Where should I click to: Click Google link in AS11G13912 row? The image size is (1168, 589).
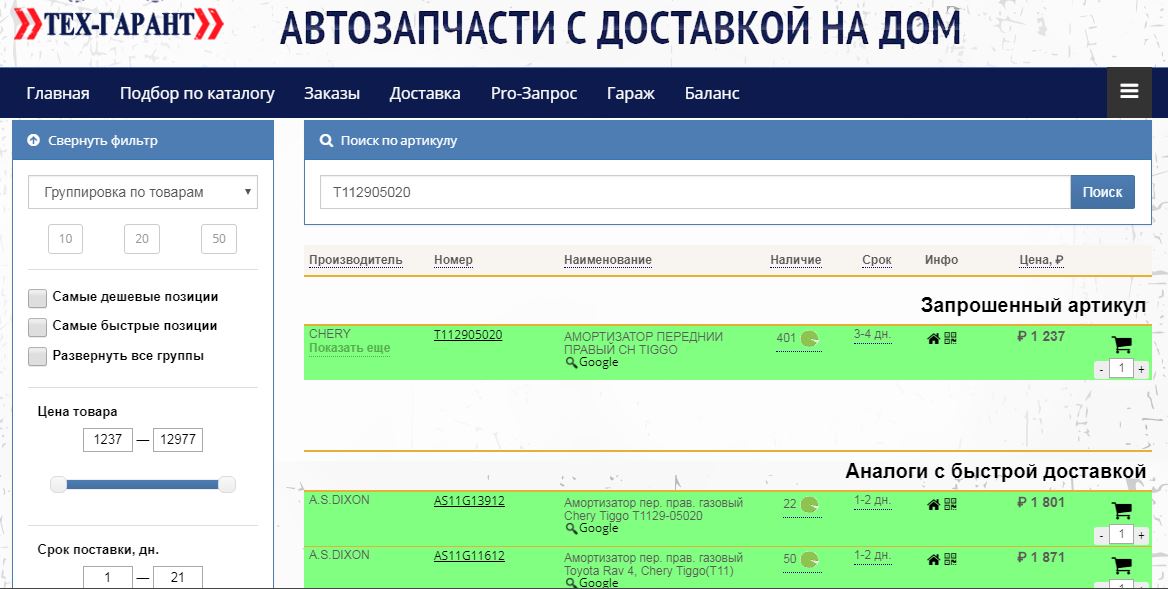click(599, 529)
